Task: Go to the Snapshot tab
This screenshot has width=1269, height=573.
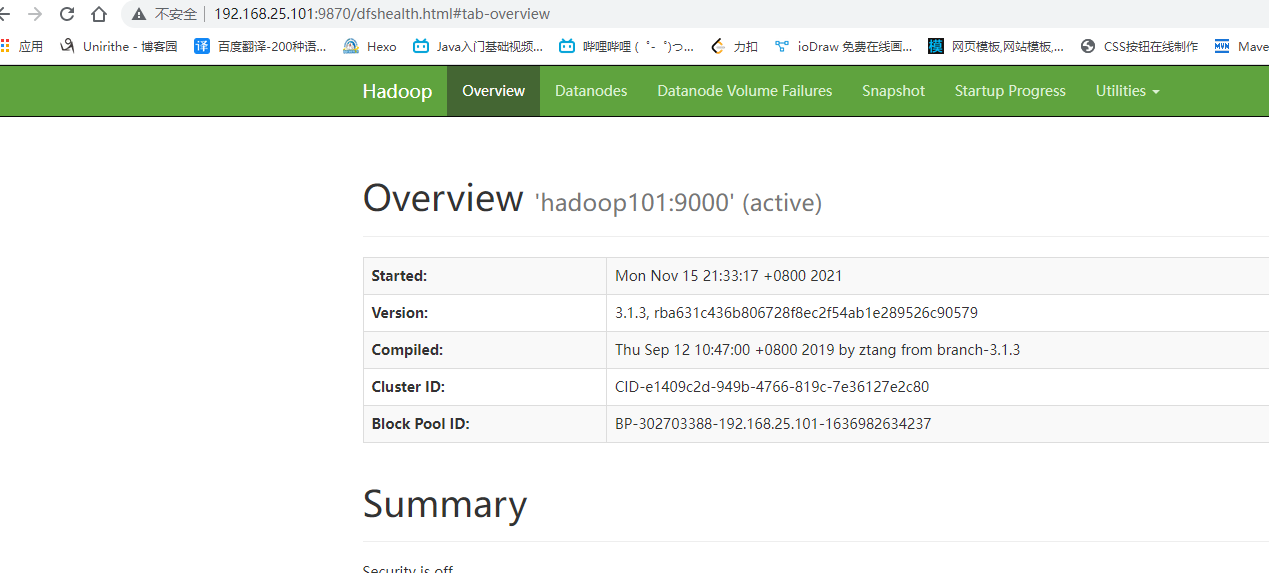Action: pos(893,91)
